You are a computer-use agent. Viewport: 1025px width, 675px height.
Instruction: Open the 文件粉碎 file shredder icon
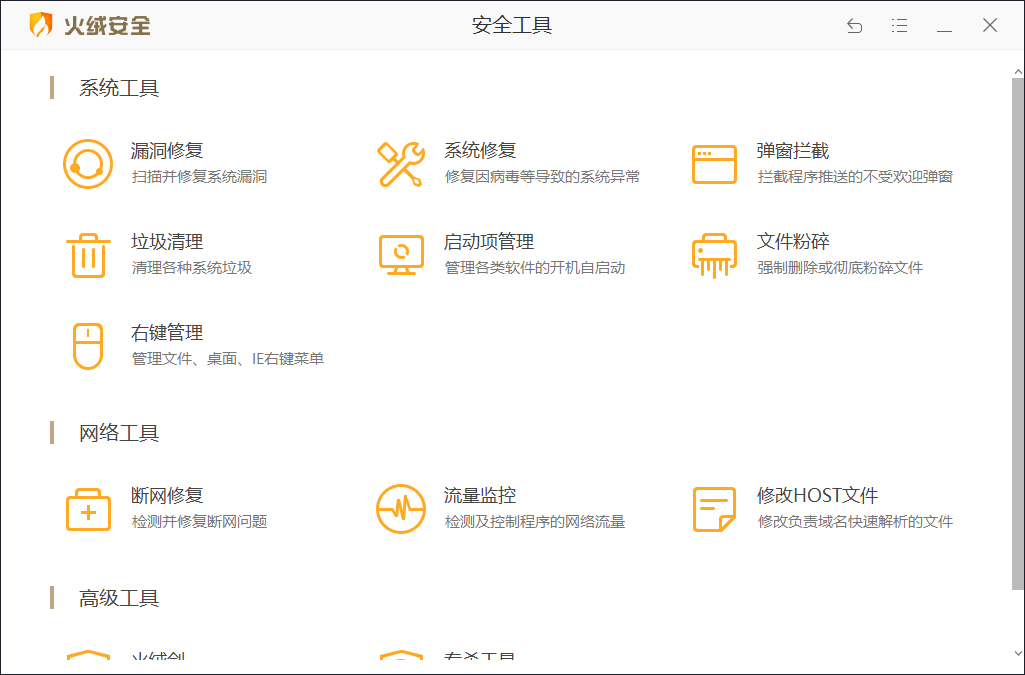(713, 255)
